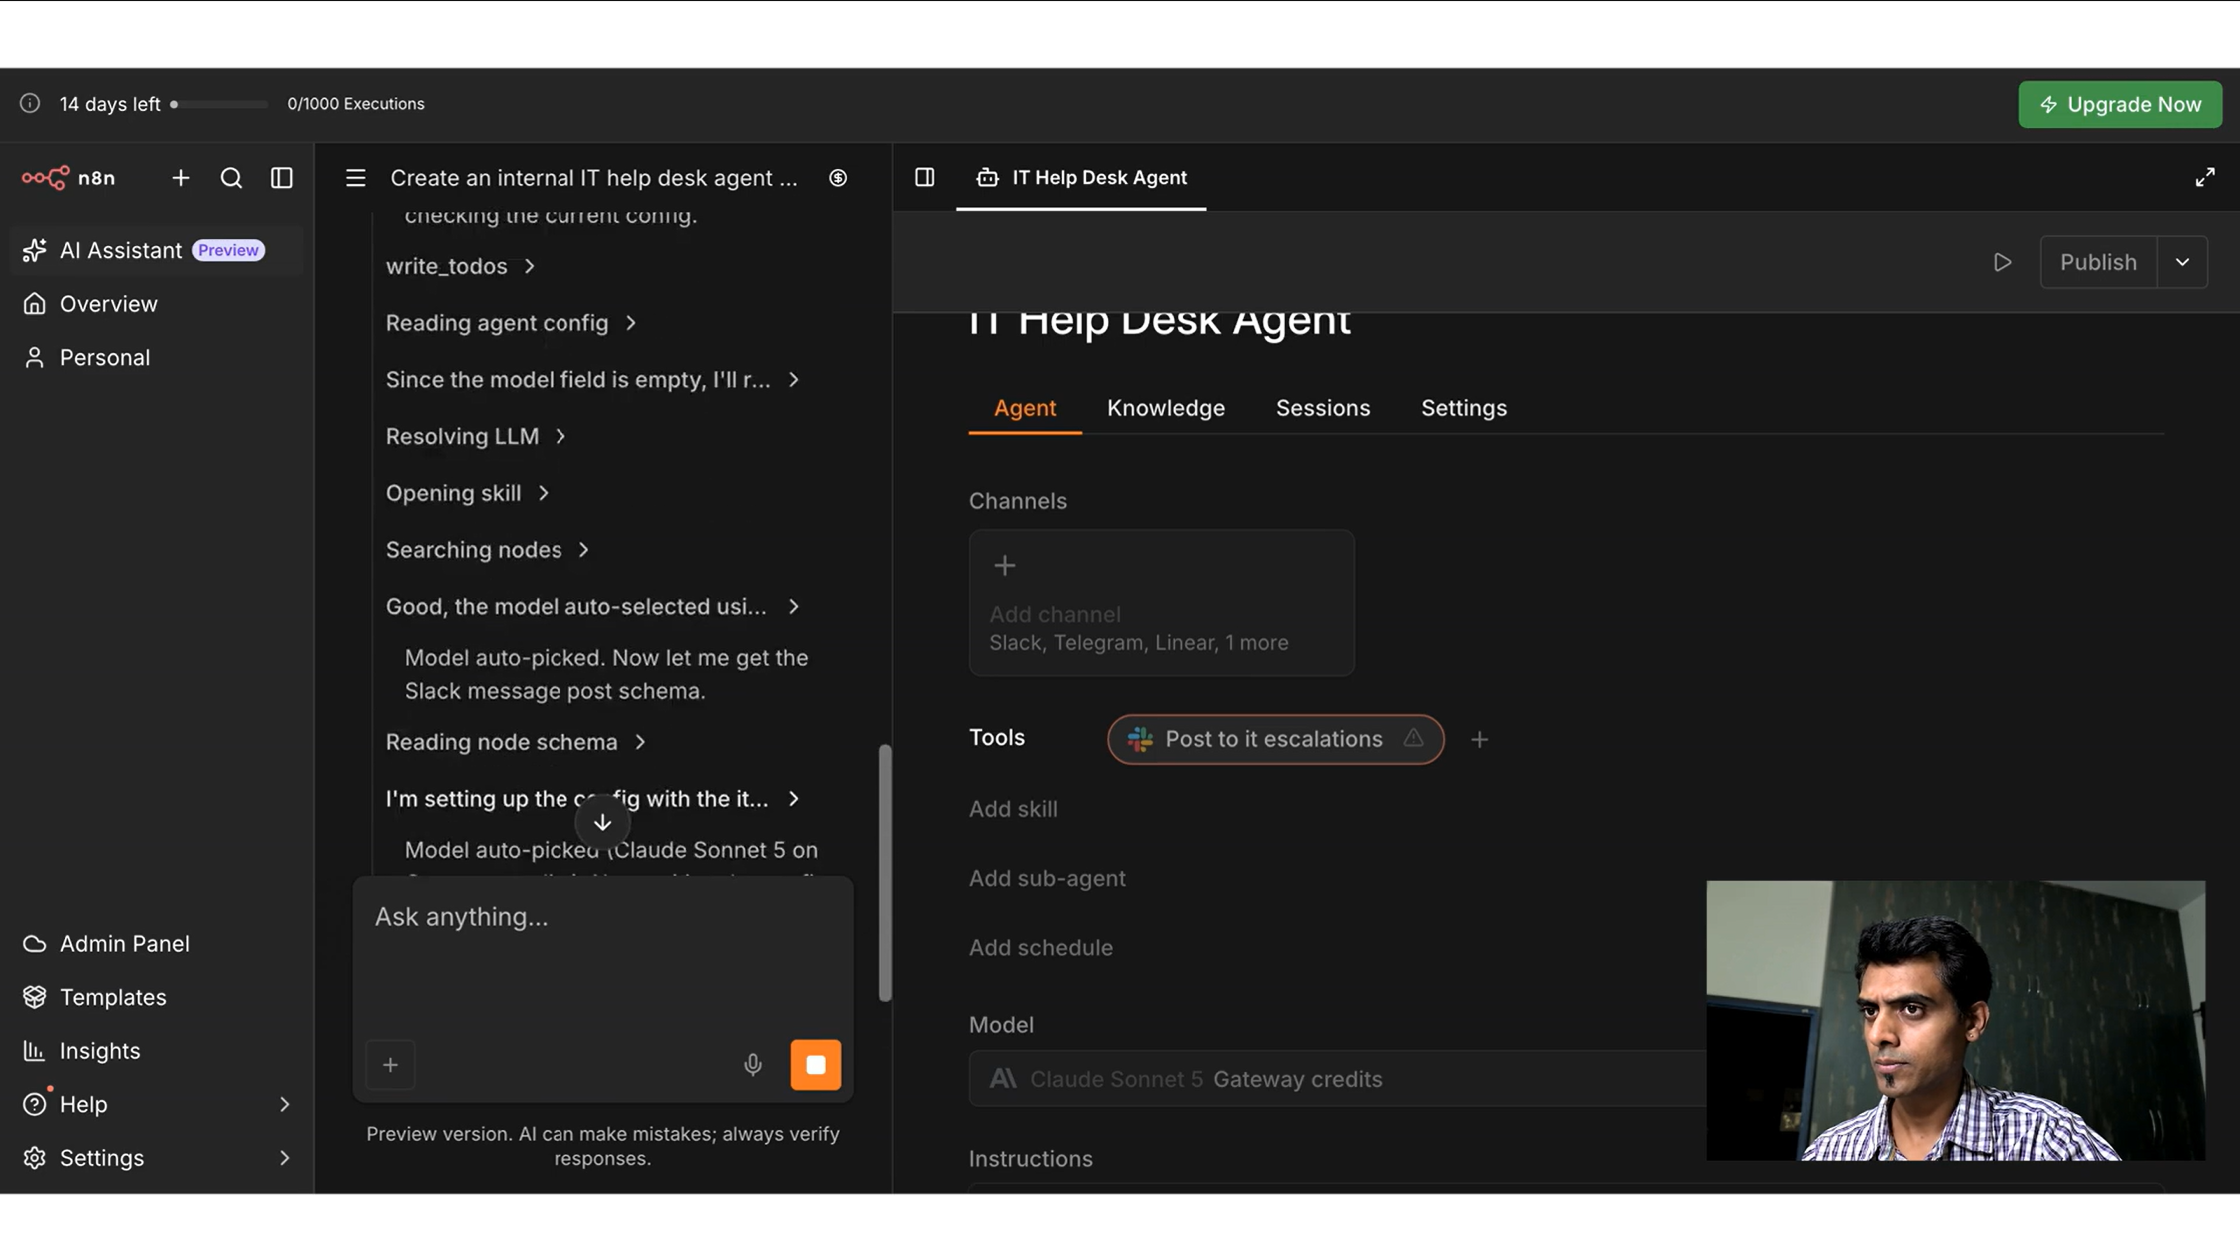Click the warning icon on escalations tool

1413,738
